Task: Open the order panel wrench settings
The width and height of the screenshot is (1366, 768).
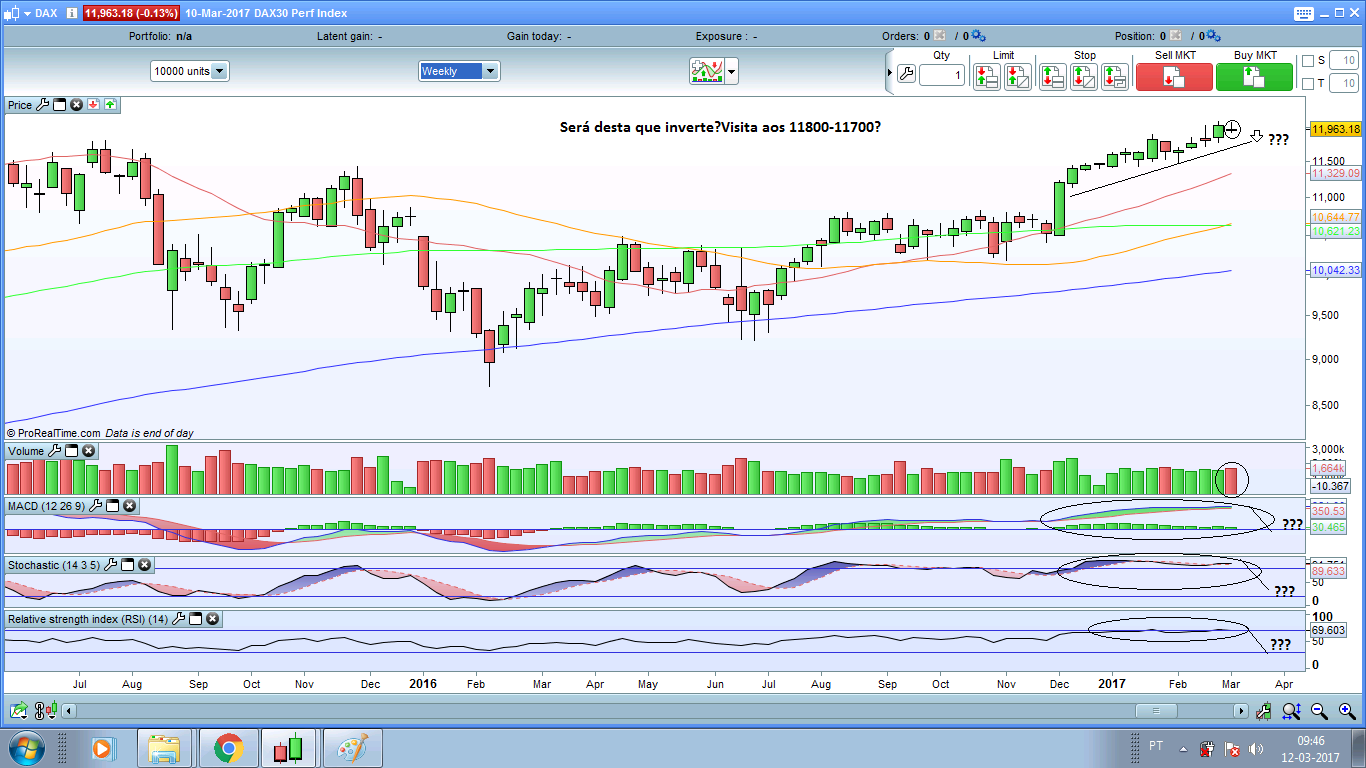Action: 906,74
